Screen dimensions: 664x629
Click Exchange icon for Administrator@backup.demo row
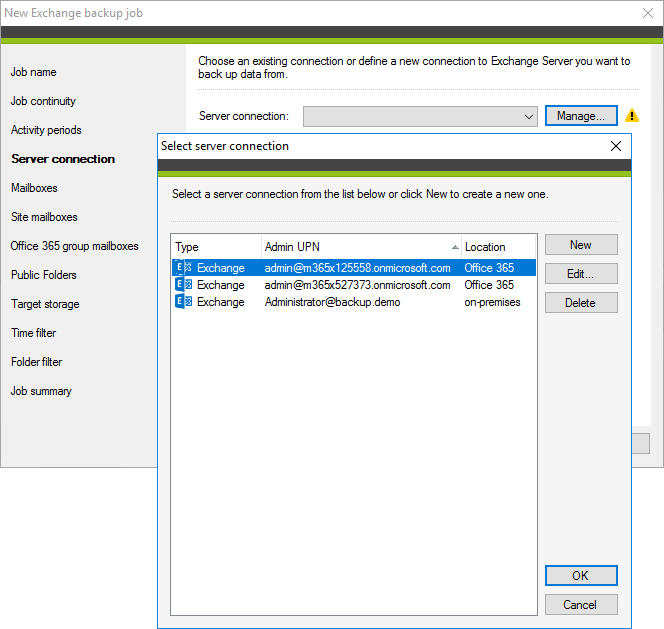coord(183,302)
